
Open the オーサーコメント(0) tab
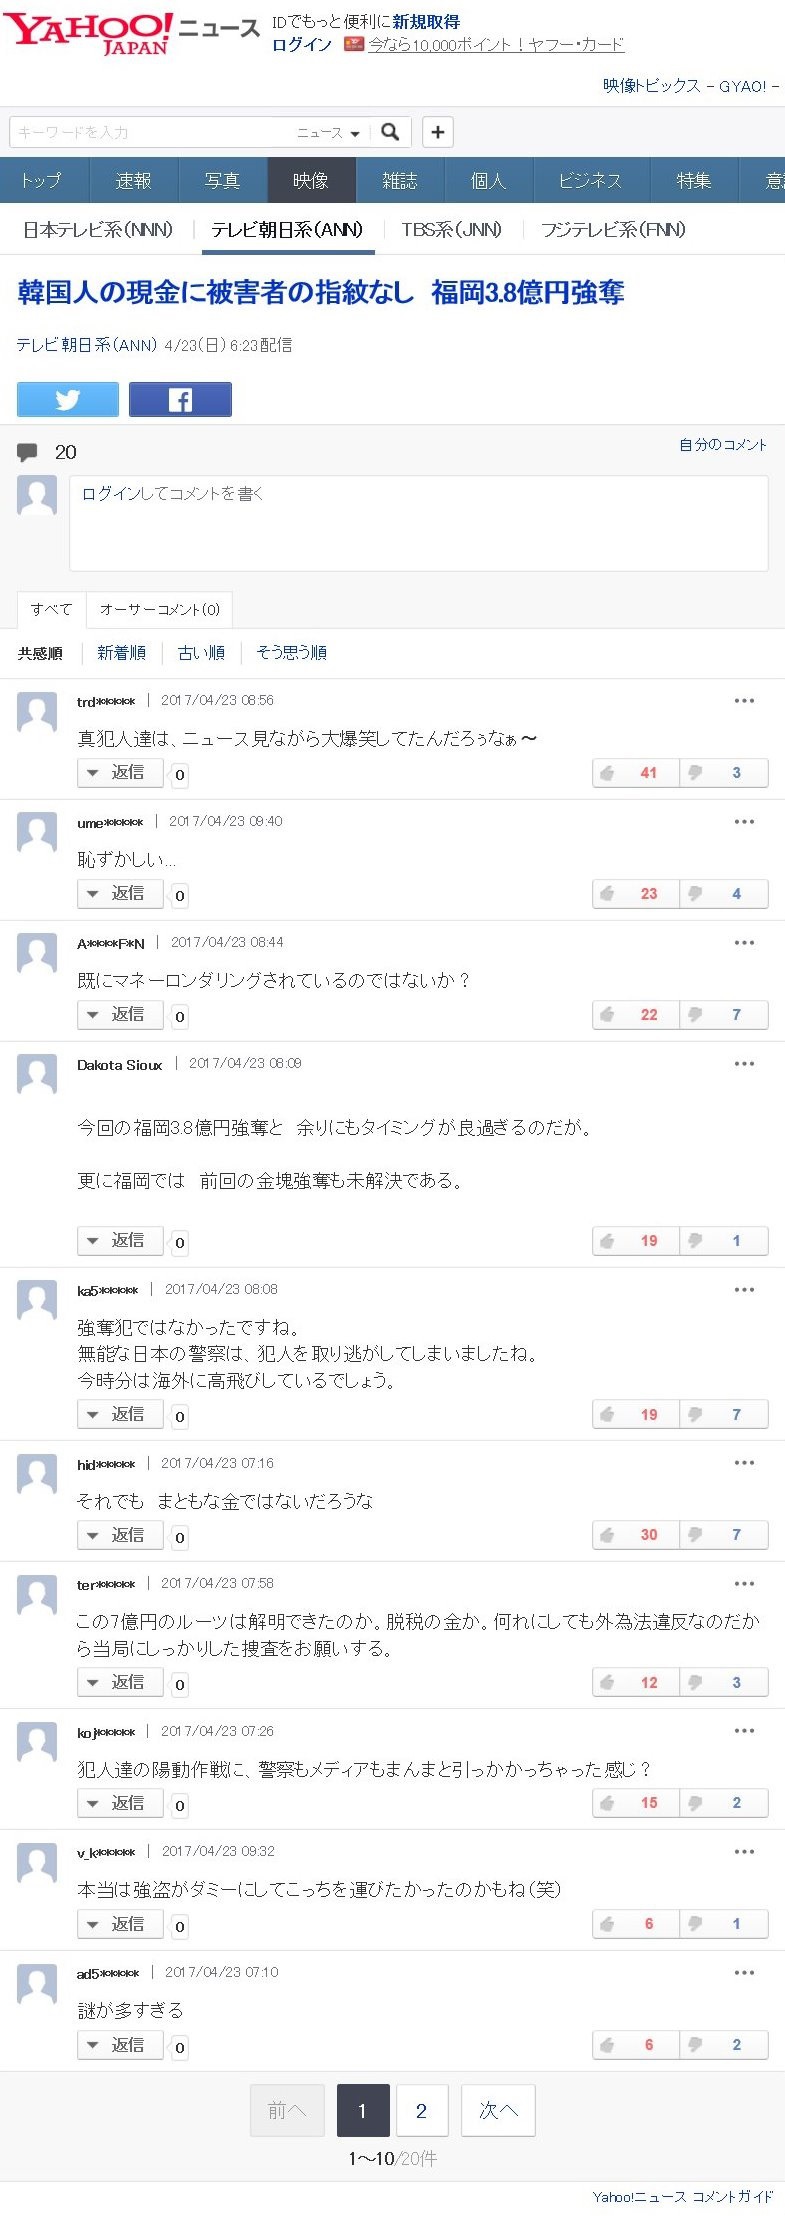[x=159, y=609]
